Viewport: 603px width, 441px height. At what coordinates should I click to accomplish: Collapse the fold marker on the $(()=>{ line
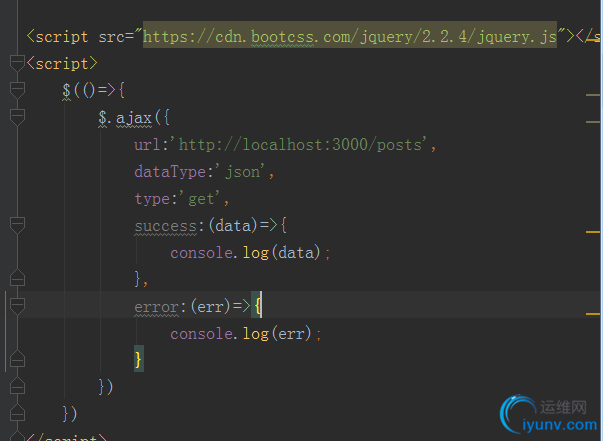click(17, 90)
